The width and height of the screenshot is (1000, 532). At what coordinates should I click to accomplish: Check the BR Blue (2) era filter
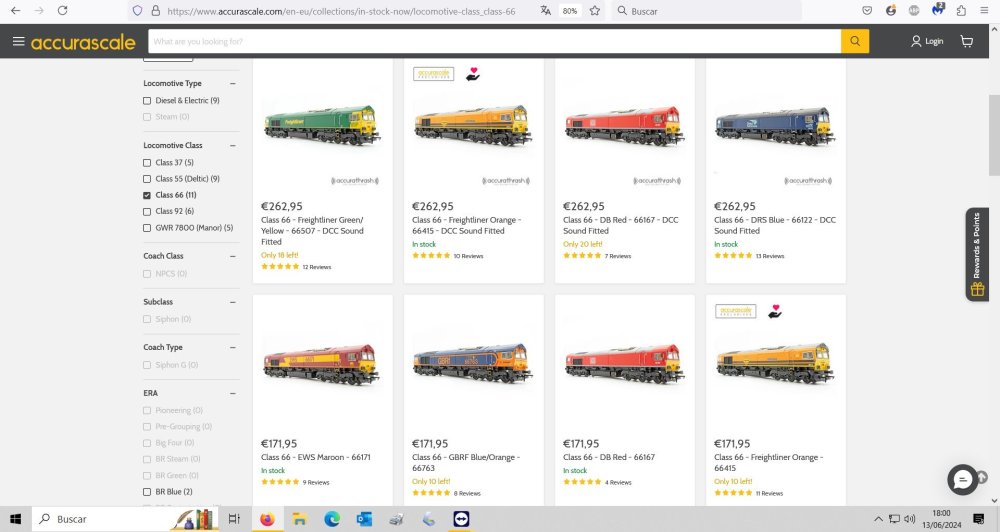pos(147,492)
